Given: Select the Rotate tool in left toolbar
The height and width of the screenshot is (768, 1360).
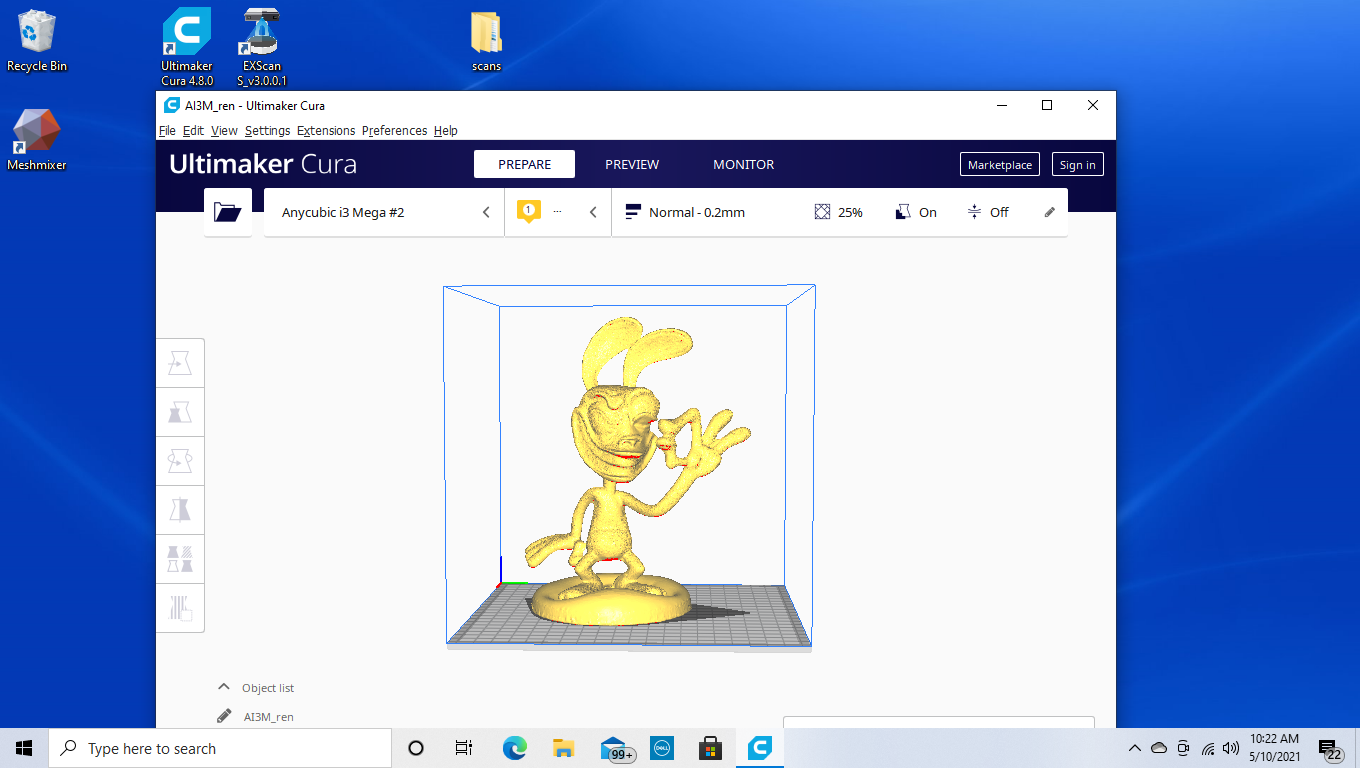Looking at the screenshot, I should [181, 461].
